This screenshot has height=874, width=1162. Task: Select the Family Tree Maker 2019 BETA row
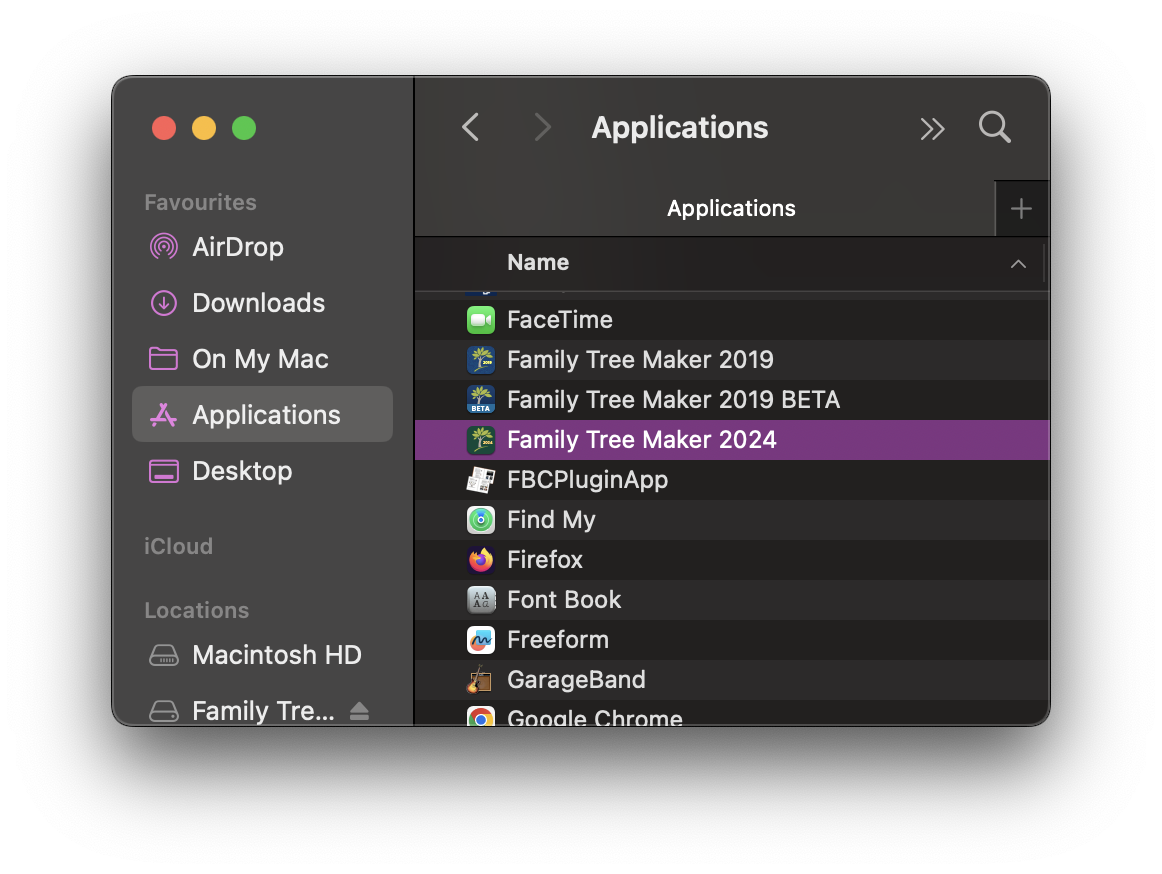pos(732,400)
